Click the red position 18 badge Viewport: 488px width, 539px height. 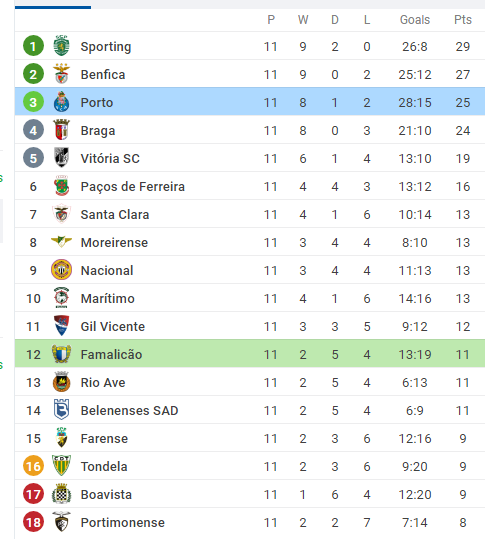pyautogui.click(x=33, y=522)
